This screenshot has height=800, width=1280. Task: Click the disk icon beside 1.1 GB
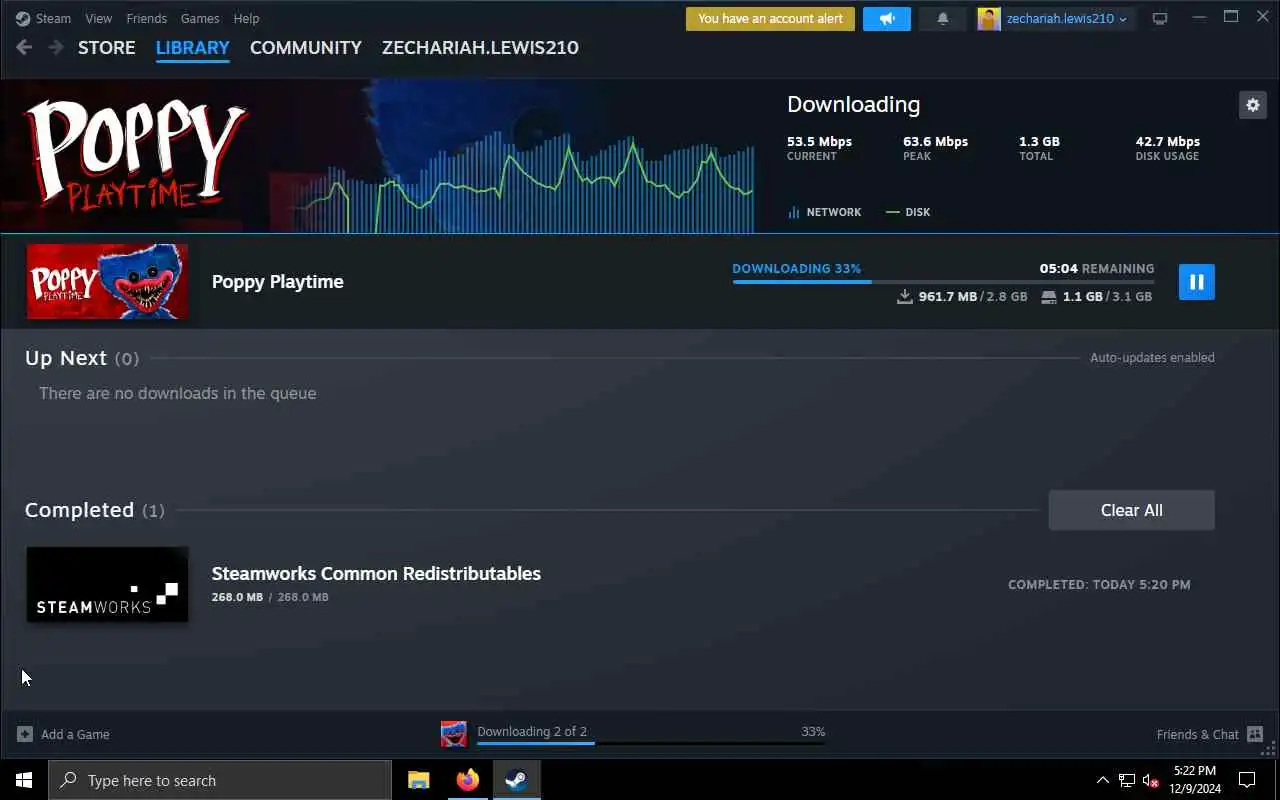pyautogui.click(x=1049, y=297)
